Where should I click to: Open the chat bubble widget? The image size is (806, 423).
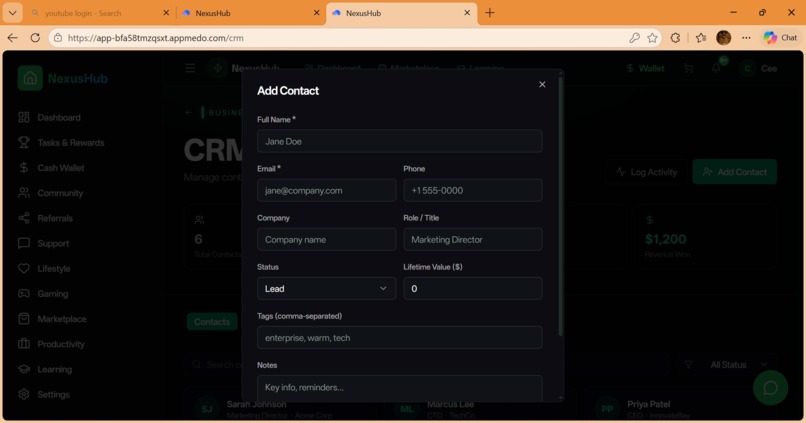click(770, 388)
